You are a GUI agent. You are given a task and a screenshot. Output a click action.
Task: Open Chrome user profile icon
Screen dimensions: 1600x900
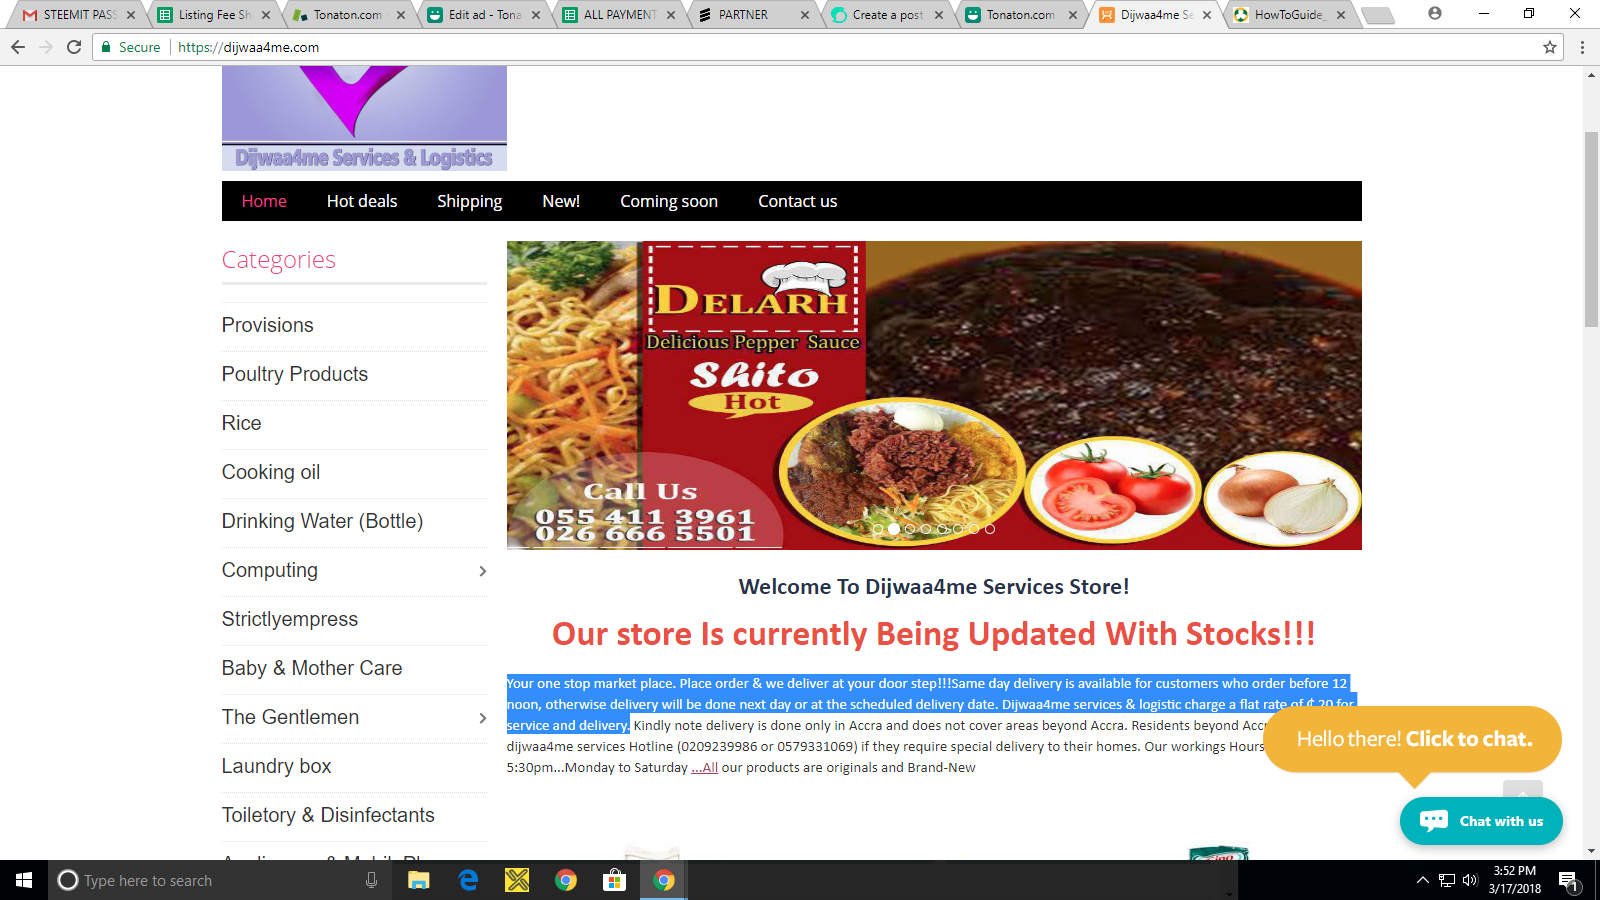1435,14
